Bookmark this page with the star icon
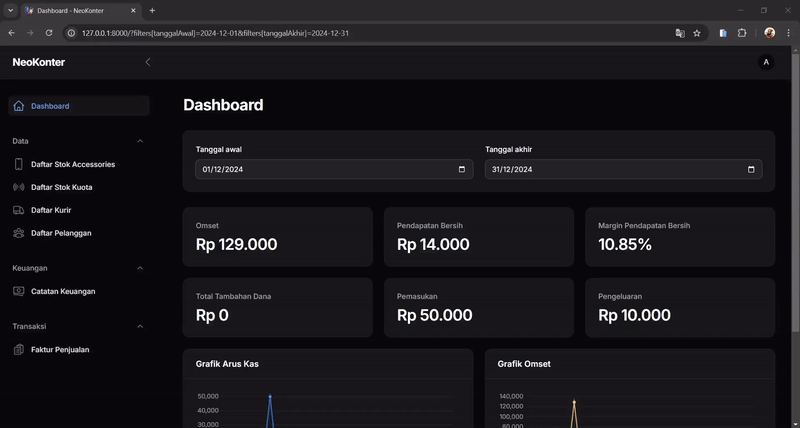 click(697, 33)
